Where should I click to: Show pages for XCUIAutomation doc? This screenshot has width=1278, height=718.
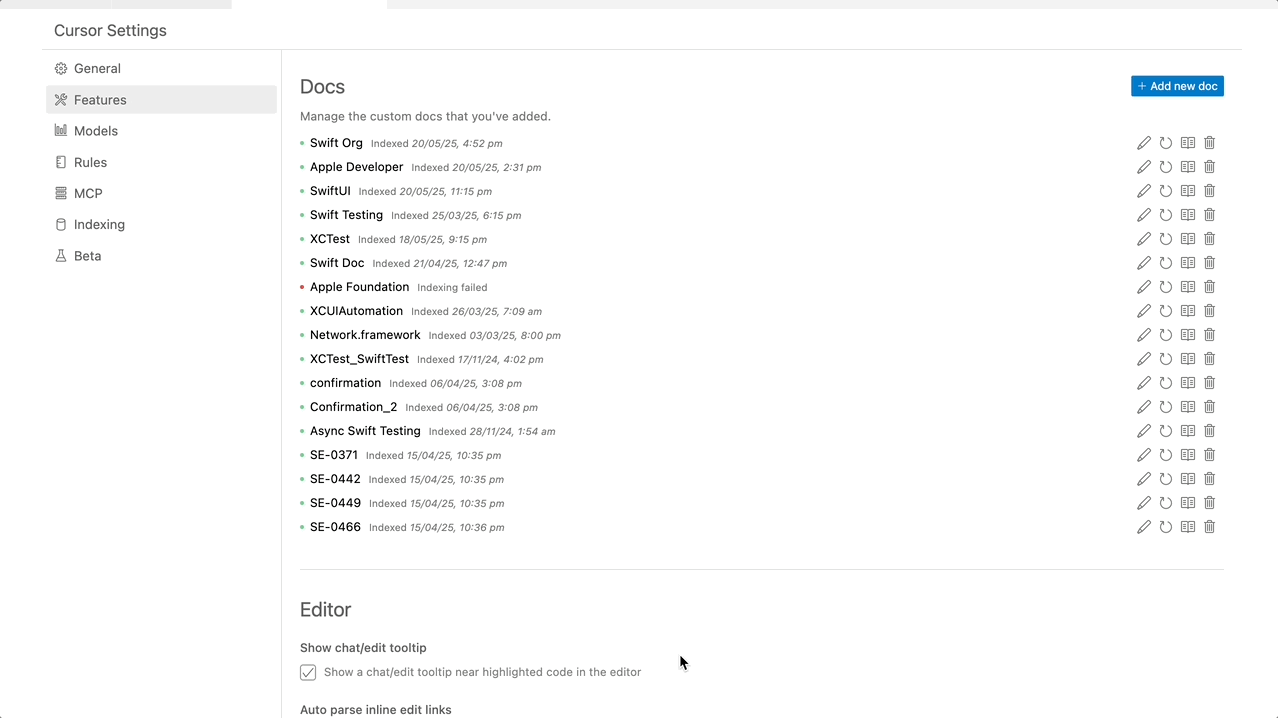click(1188, 311)
